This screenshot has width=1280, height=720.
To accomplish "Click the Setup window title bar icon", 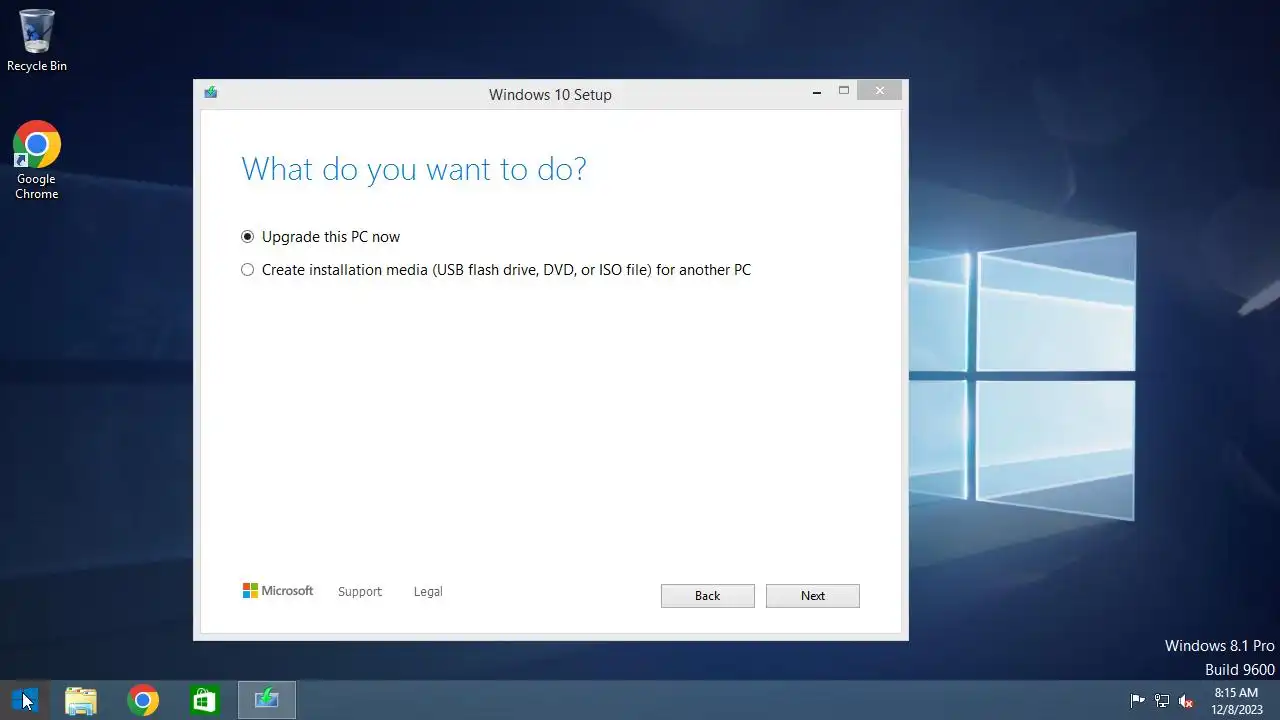I will click(x=211, y=93).
